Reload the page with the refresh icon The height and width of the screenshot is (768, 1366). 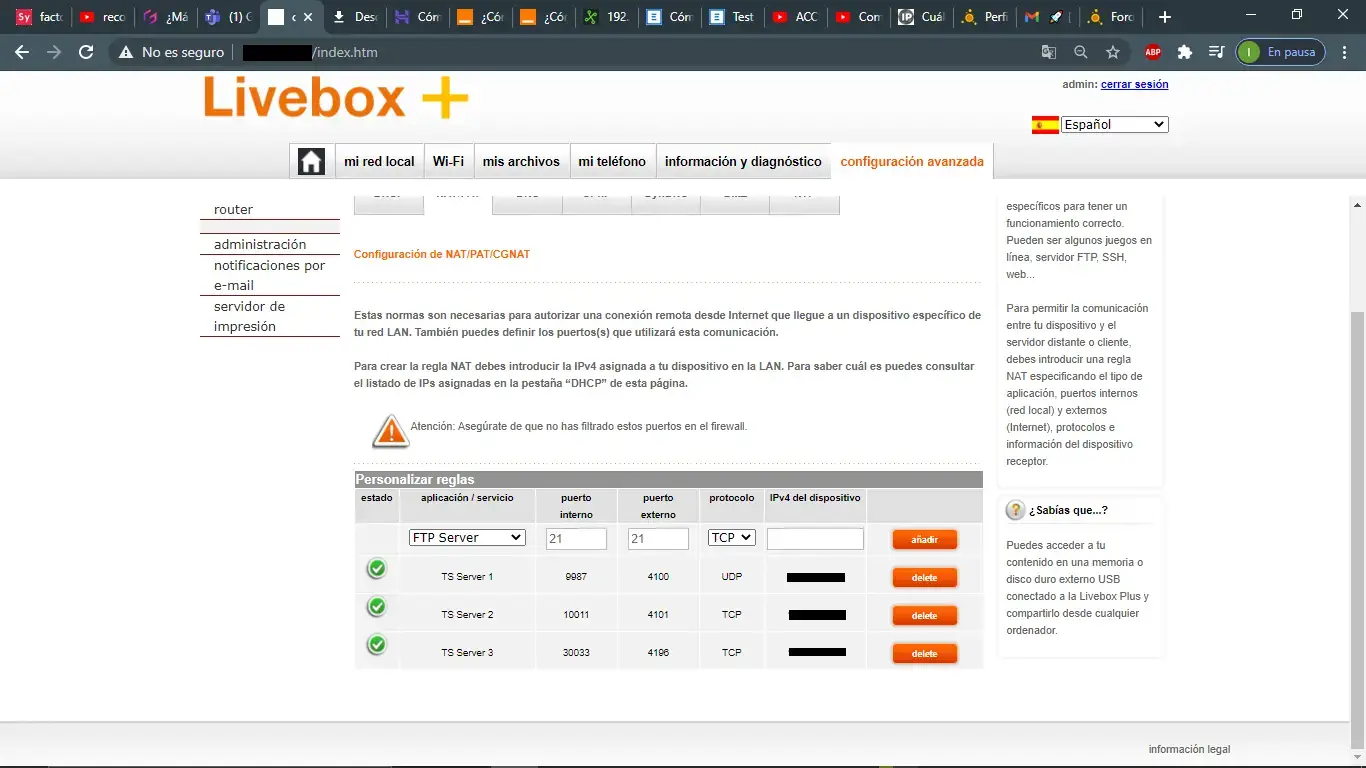point(86,52)
